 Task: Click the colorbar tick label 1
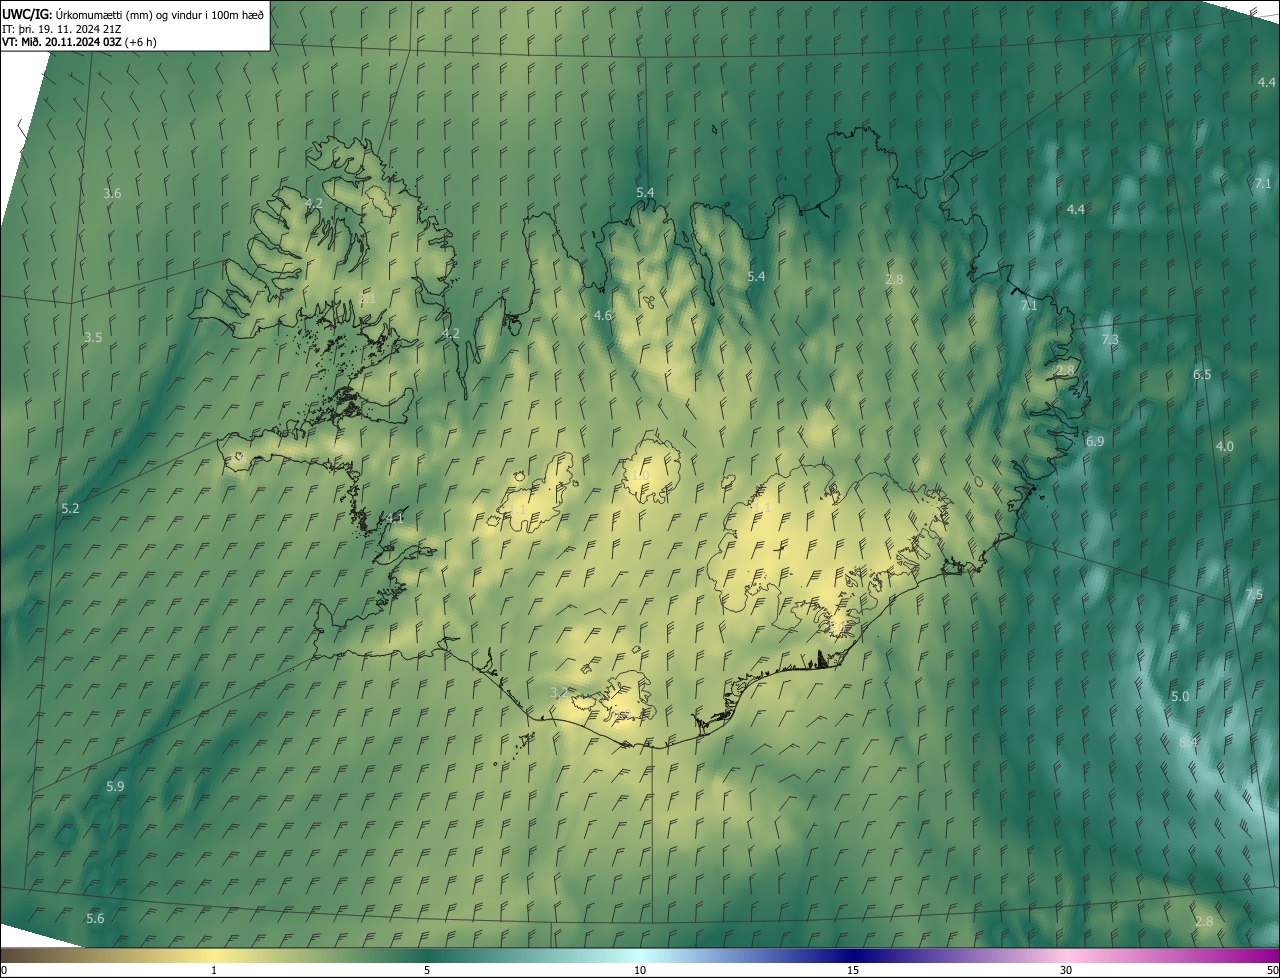coord(214,971)
